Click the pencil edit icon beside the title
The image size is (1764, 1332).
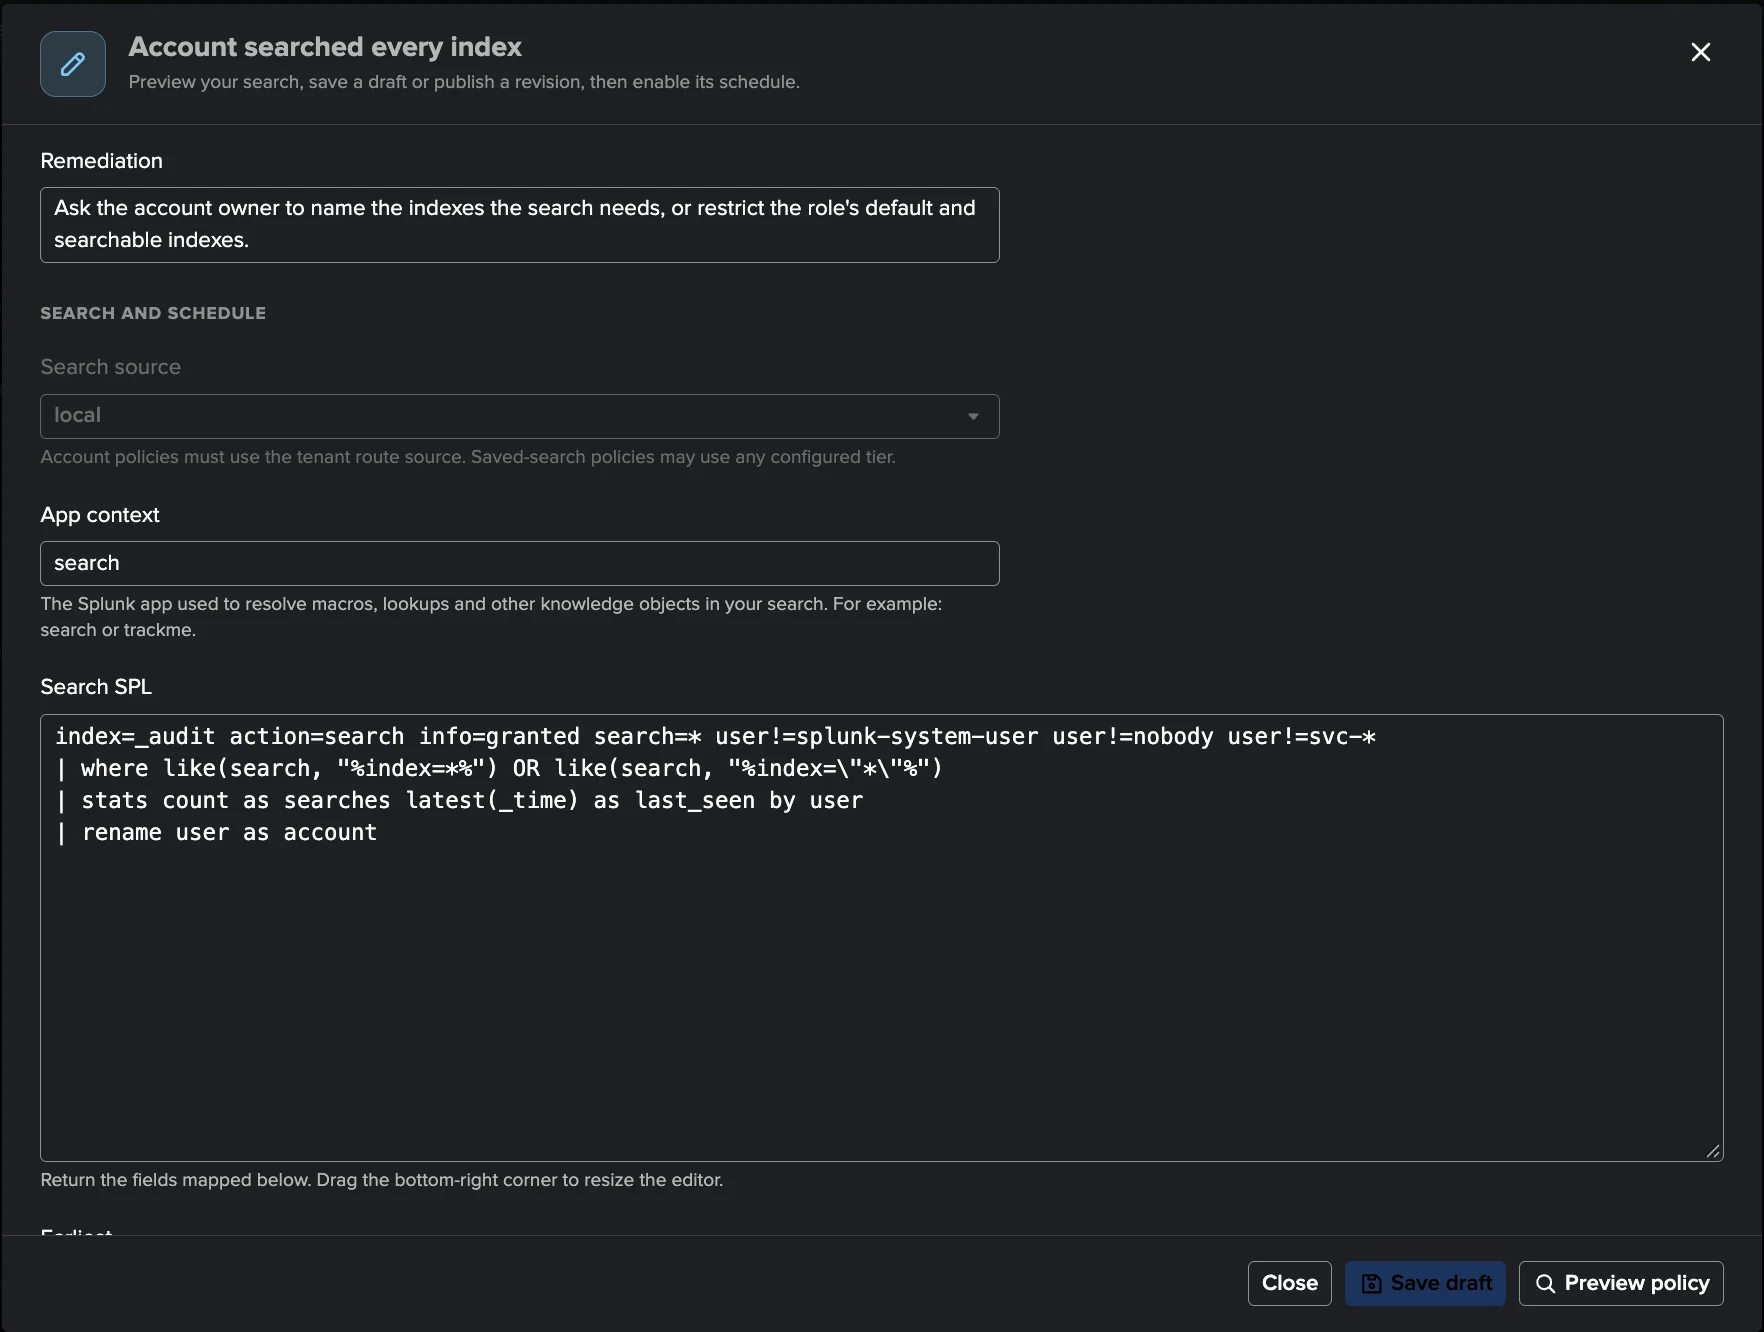[73, 64]
